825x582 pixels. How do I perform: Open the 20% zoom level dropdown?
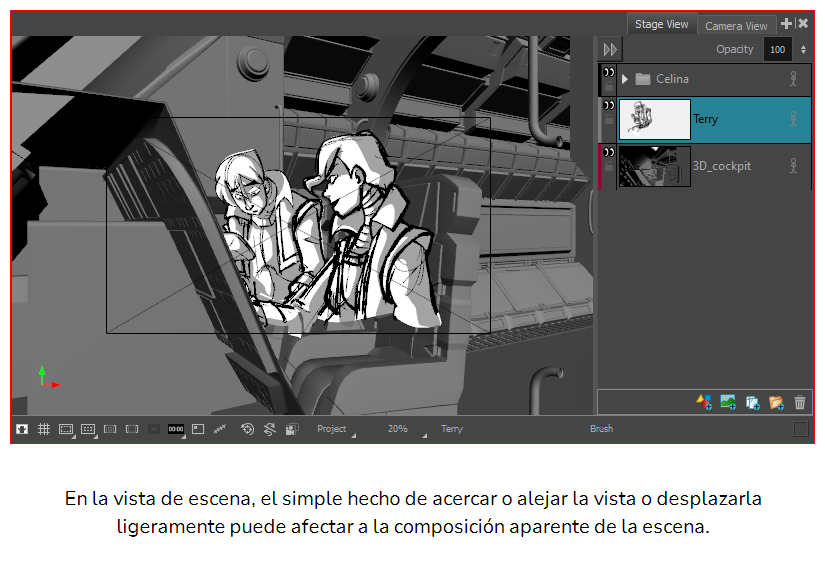tap(402, 429)
